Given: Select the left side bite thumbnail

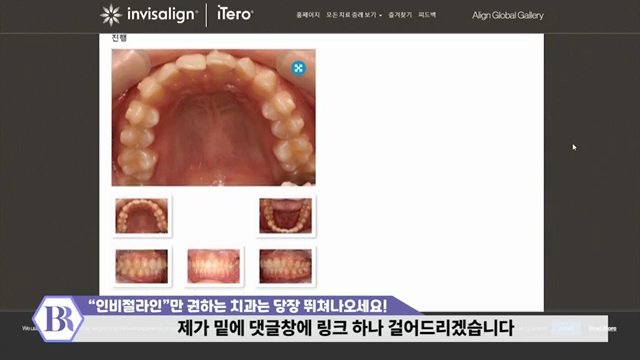Looking at the screenshot, I should click(x=285, y=266).
